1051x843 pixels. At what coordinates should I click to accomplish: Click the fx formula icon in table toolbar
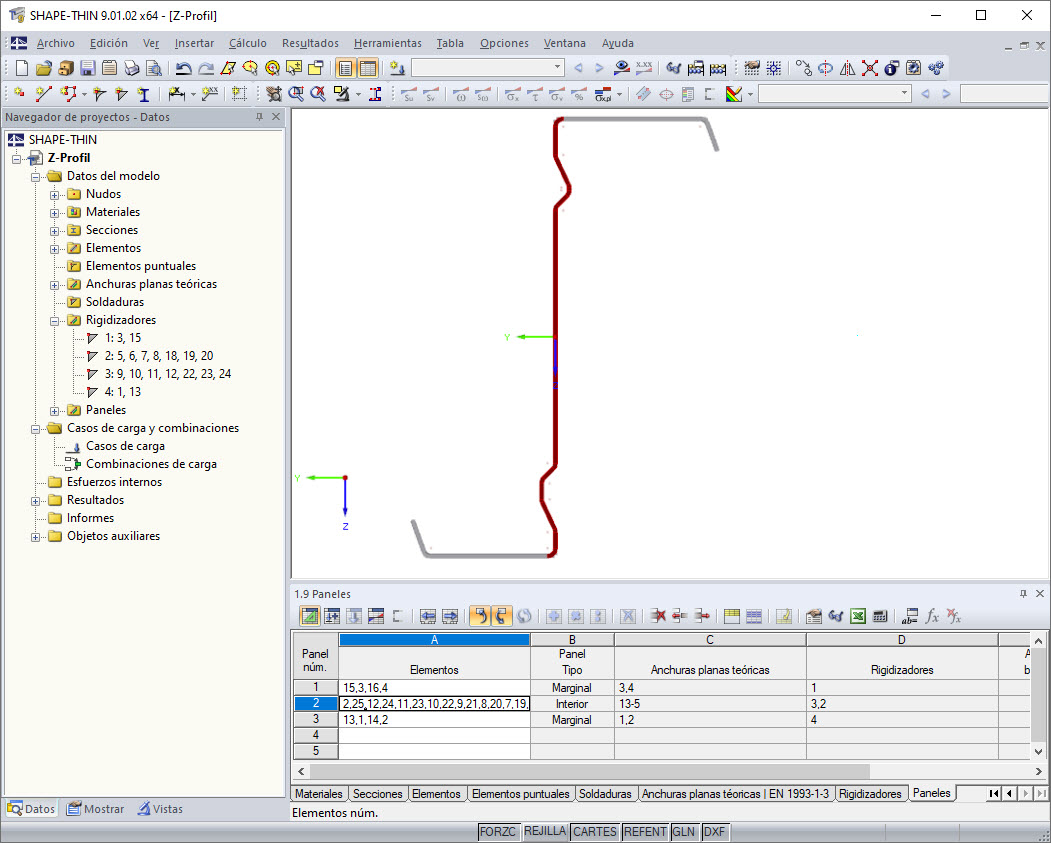(x=932, y=616)
